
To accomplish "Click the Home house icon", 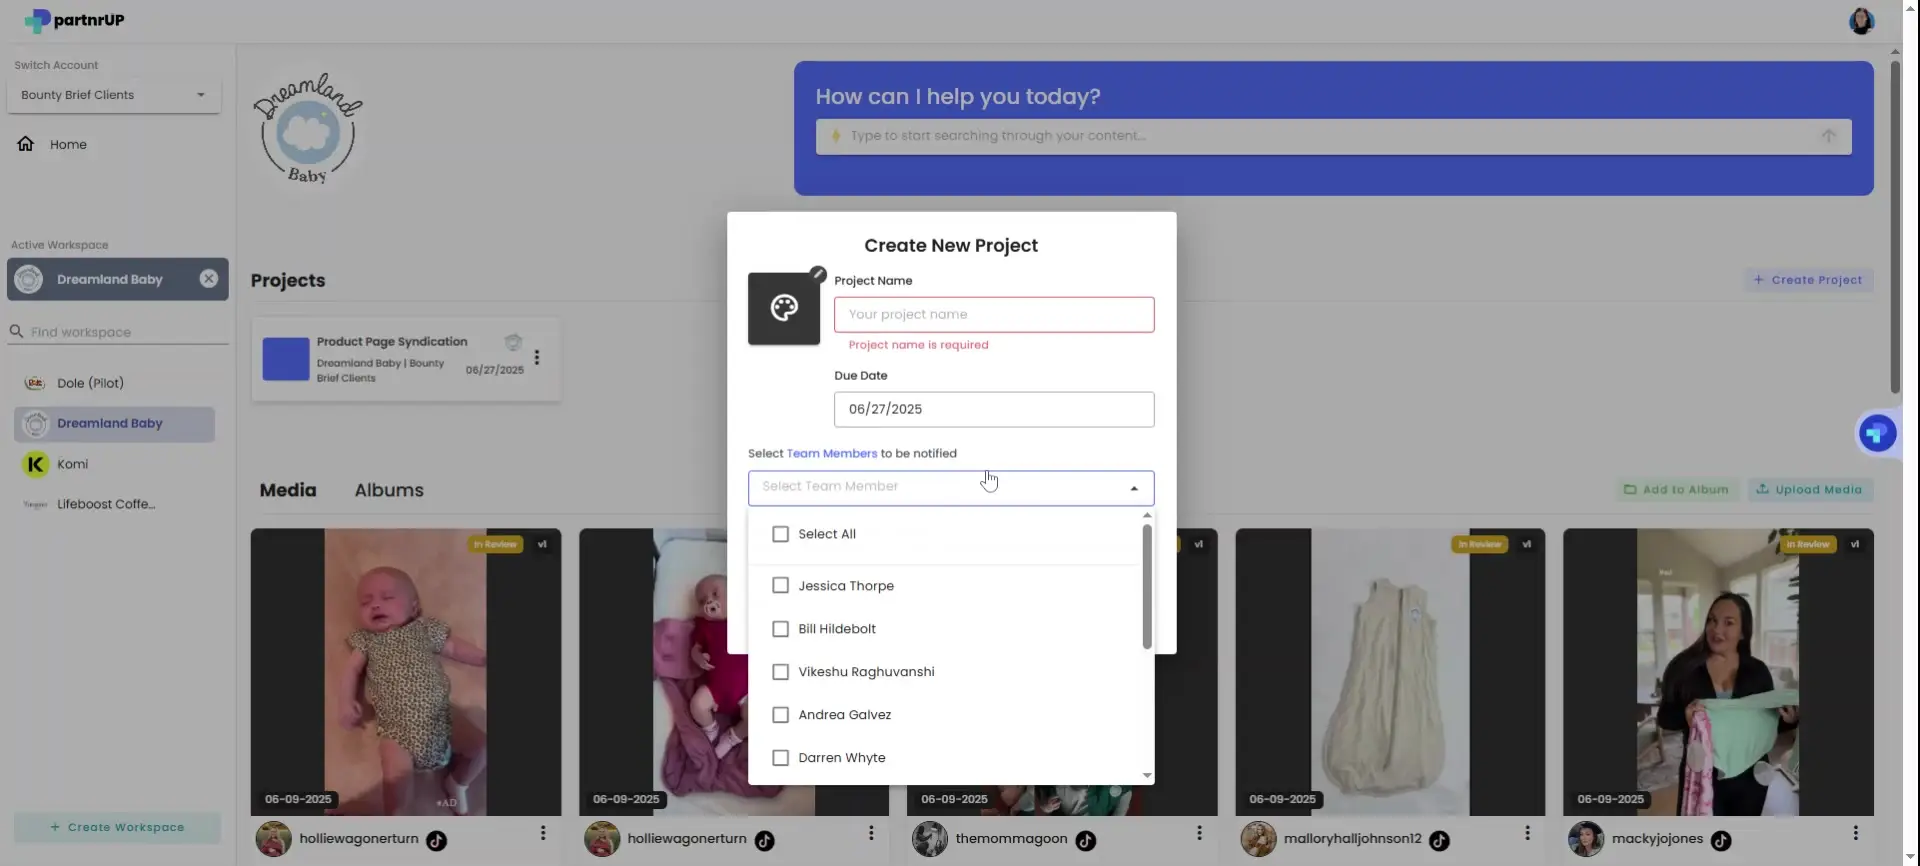I will point(26,144).
